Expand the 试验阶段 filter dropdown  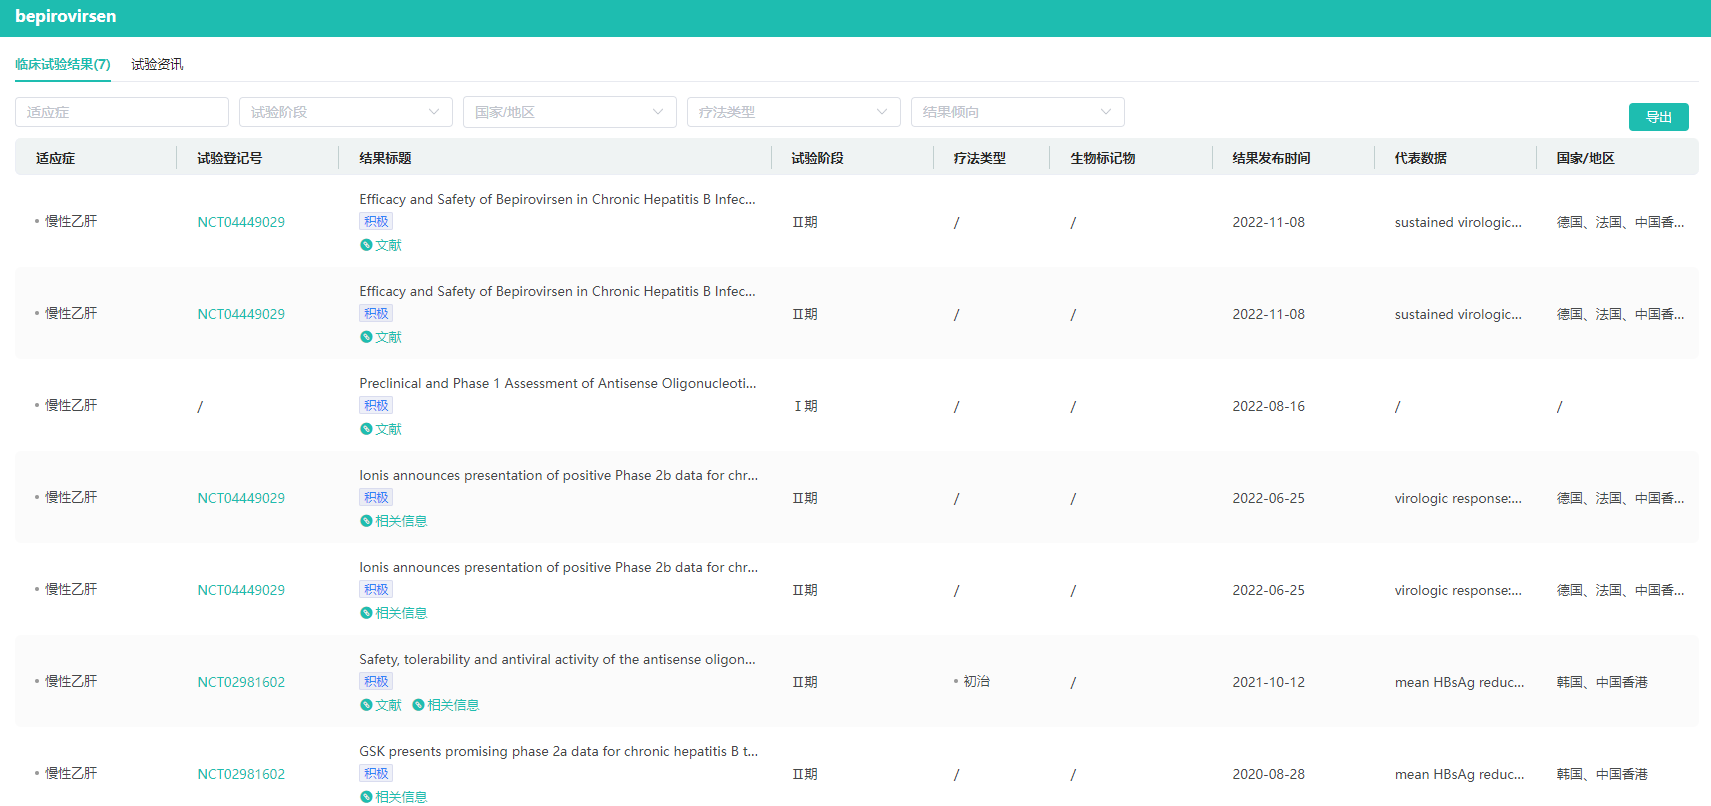click(345, 112)
